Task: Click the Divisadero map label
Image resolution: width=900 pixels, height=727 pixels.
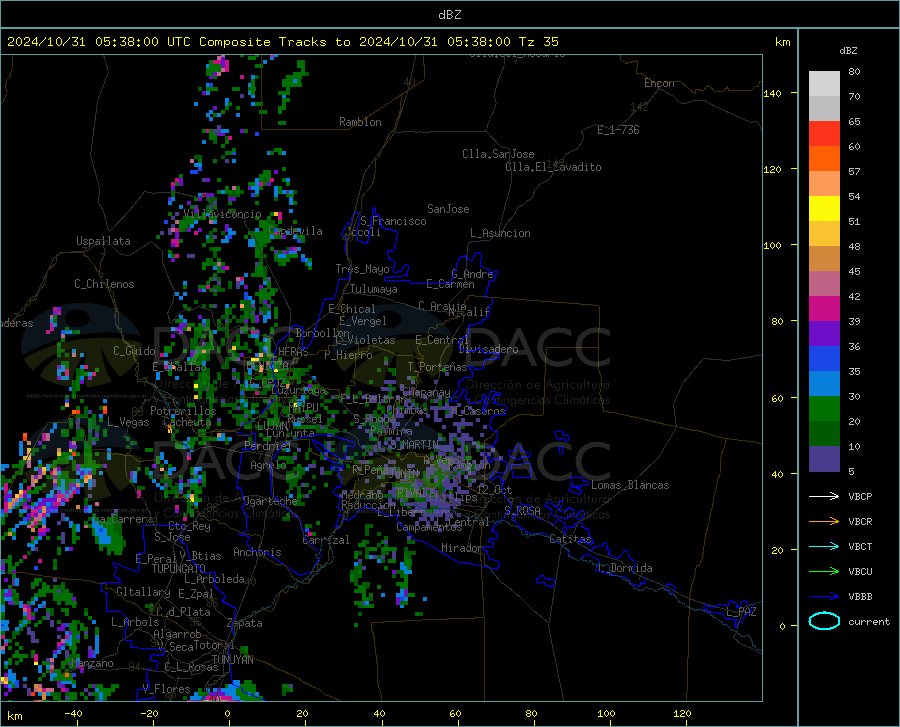Action: coord(488,349)
